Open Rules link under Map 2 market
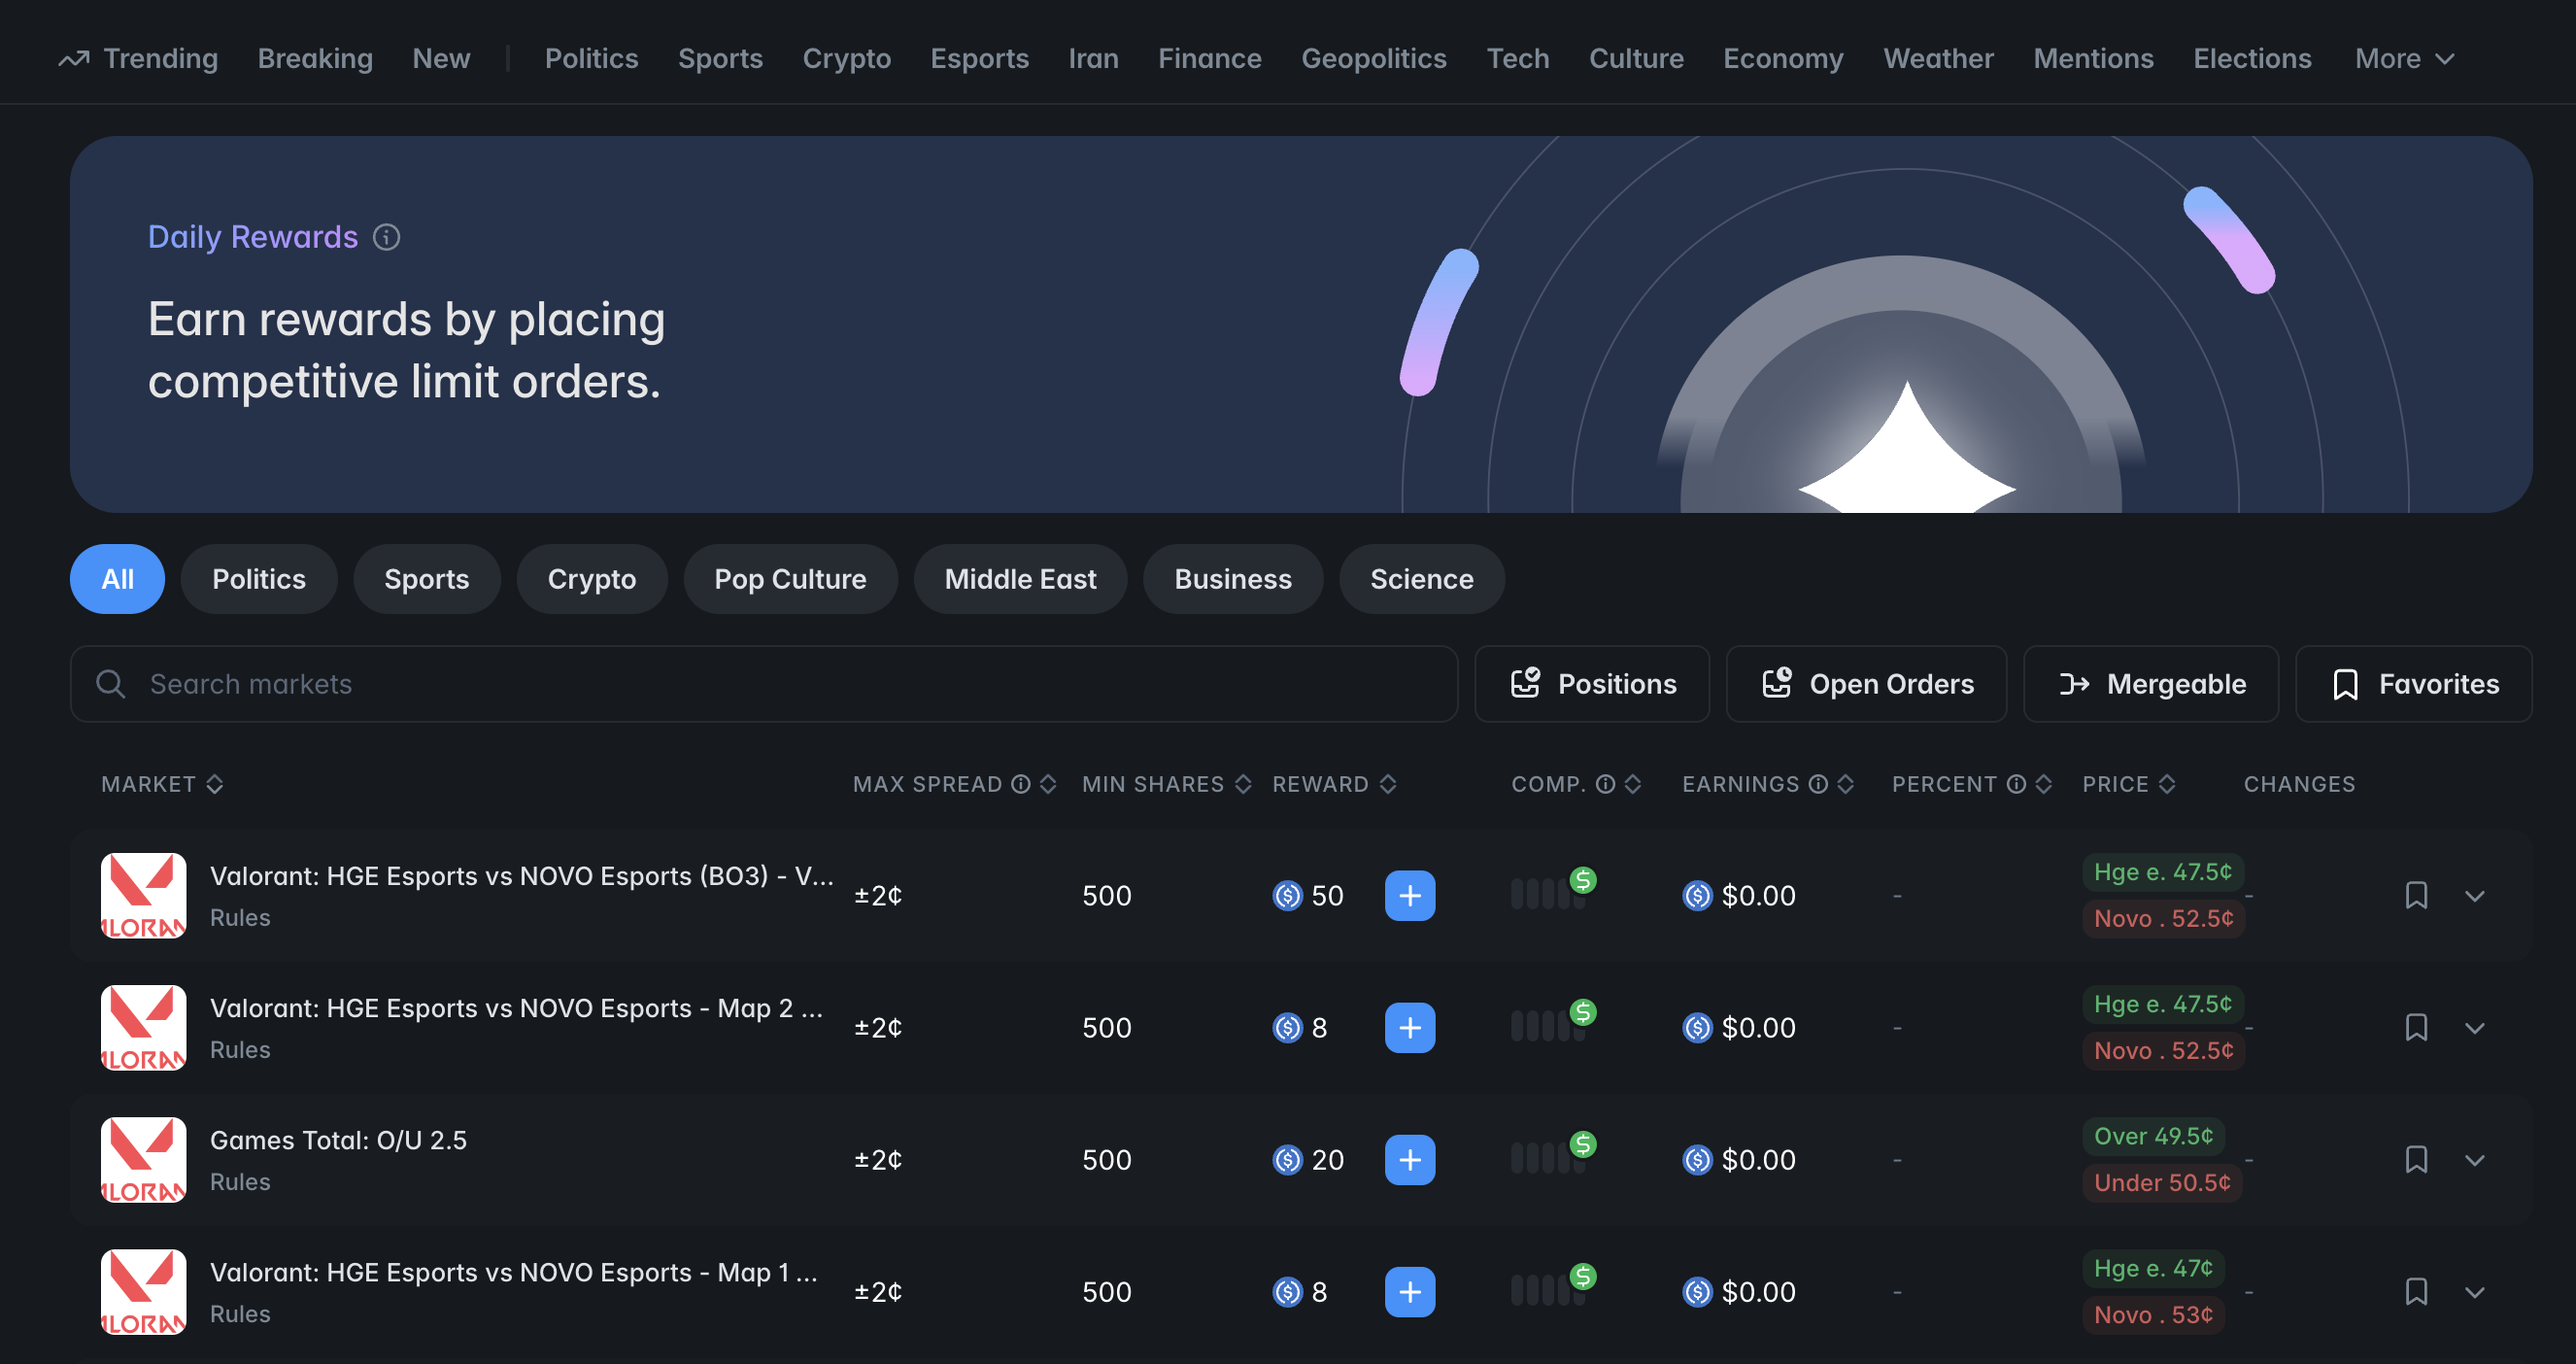Image resolution: width=2576 pixels, height=1364 pixels. point(240,1049)
